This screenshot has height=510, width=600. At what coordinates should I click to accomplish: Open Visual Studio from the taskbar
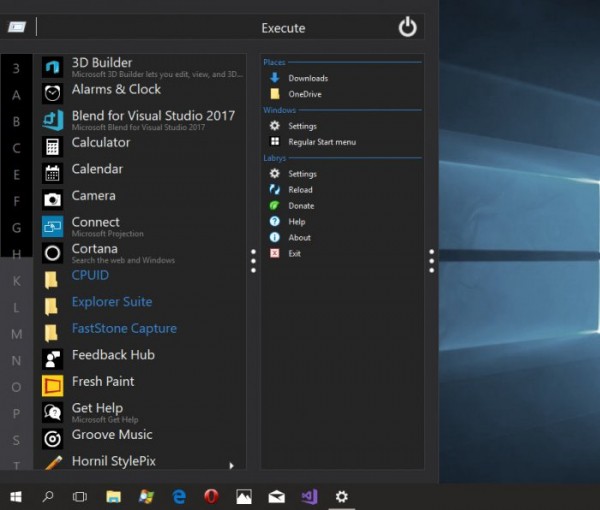tap(309, 497)
